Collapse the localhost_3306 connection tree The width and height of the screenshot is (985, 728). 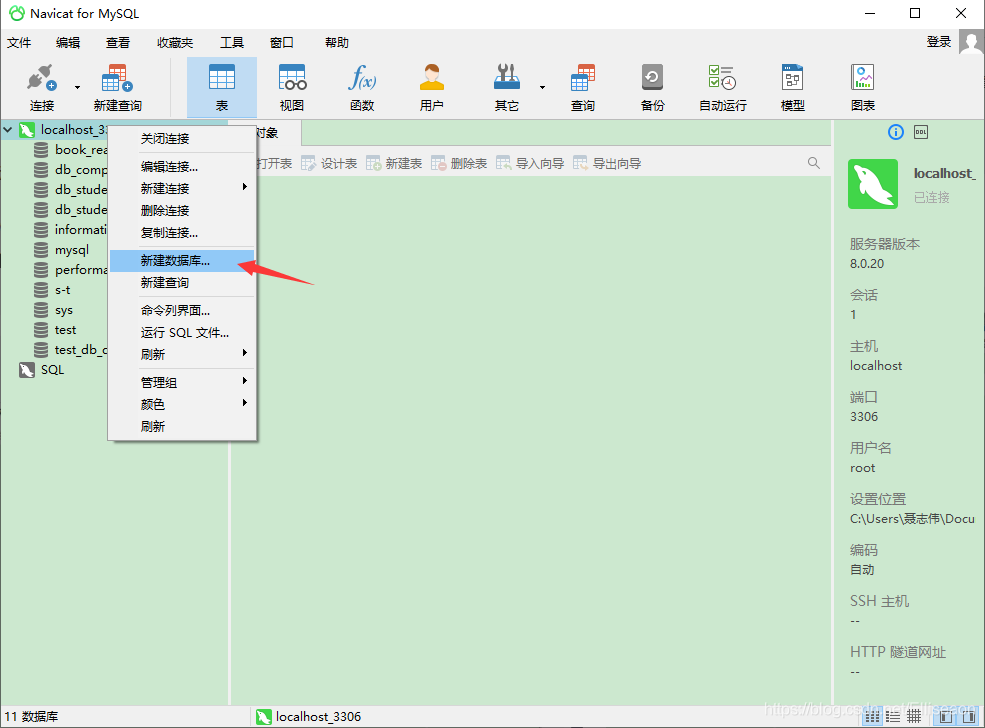(9, 129)
